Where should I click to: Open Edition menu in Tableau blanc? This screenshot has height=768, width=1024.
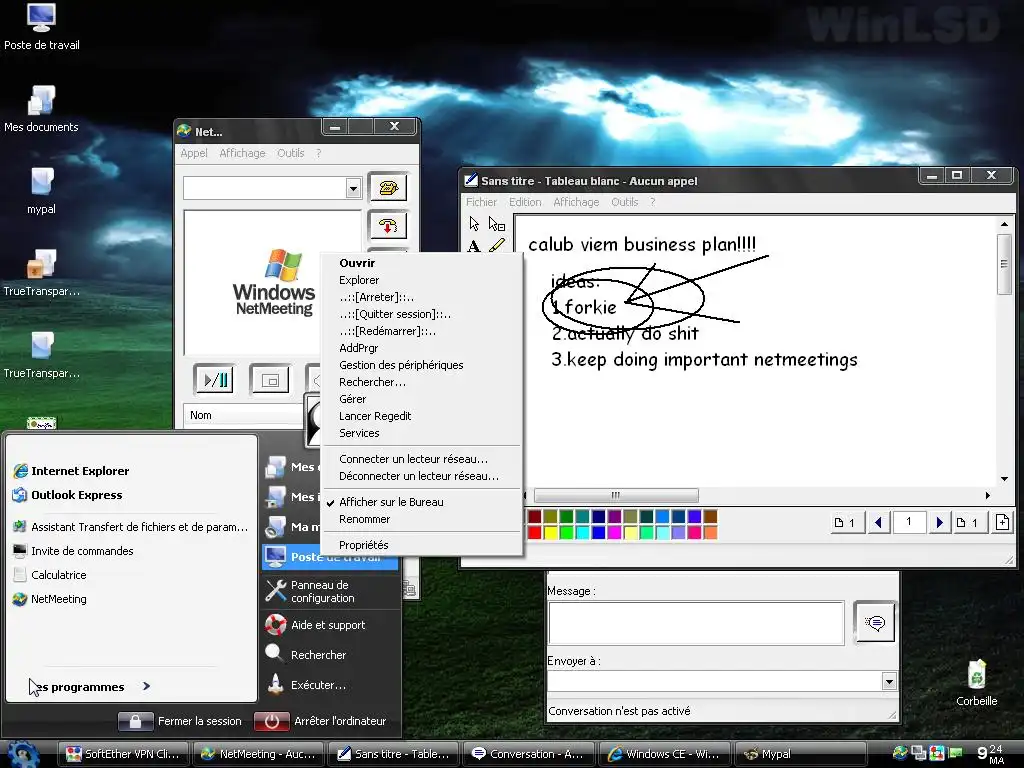tap(525, 202)
